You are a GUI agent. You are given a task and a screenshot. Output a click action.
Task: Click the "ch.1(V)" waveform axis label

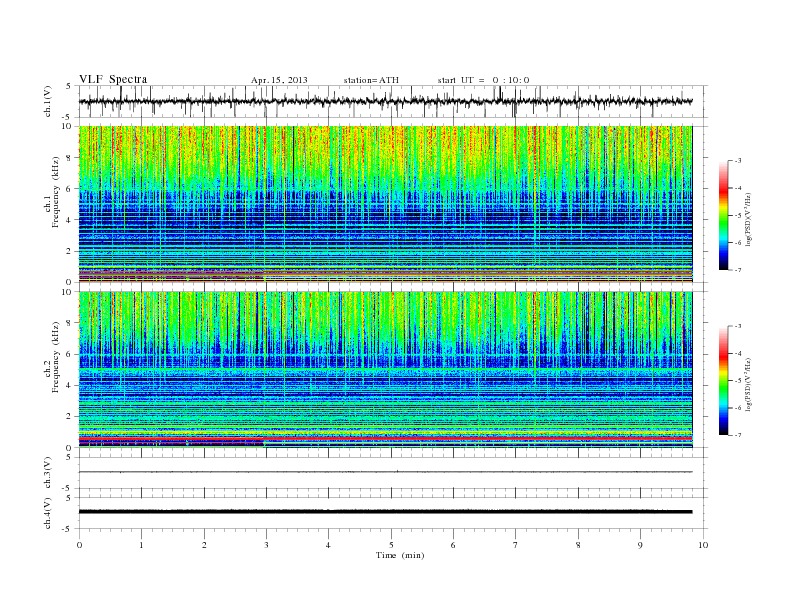[47, 101]
